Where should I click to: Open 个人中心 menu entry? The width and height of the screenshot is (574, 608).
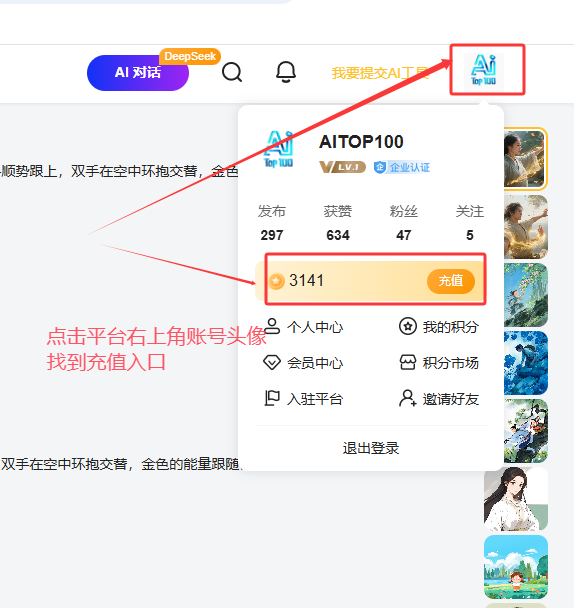point(303,327)
